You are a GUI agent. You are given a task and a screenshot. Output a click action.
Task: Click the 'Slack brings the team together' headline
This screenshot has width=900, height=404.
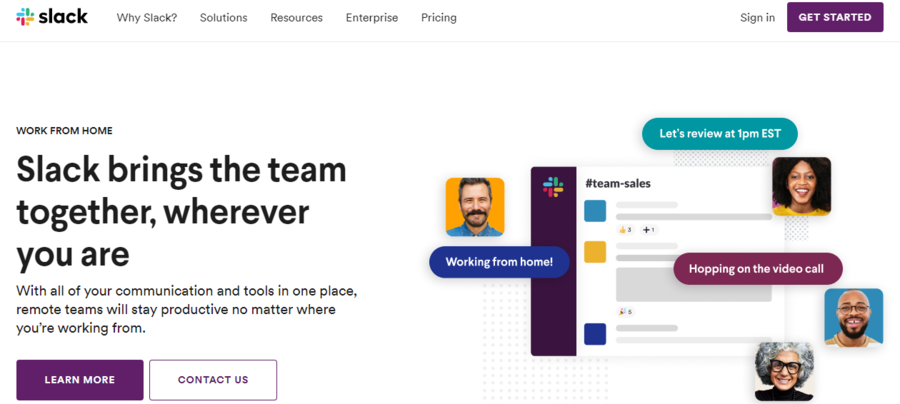181,212
